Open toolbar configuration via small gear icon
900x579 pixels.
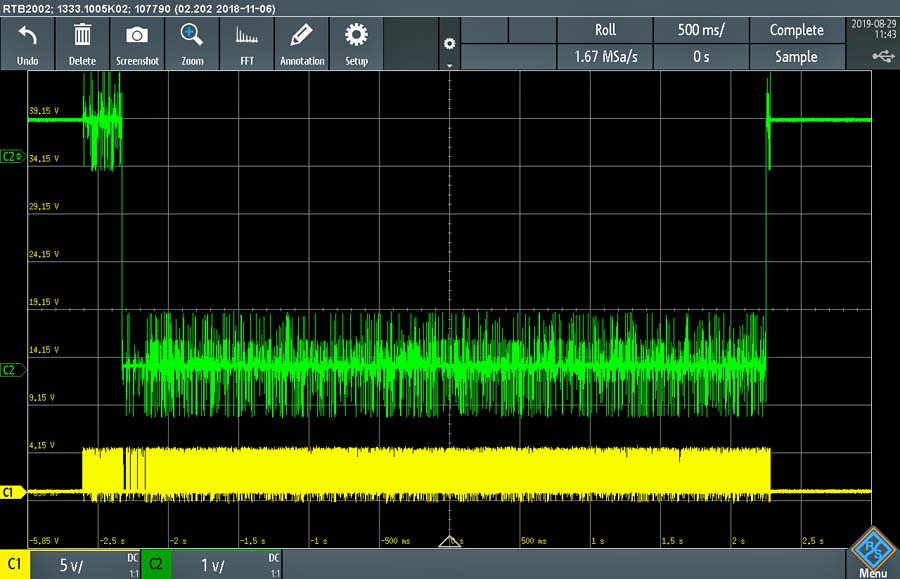tap(449, 44)
